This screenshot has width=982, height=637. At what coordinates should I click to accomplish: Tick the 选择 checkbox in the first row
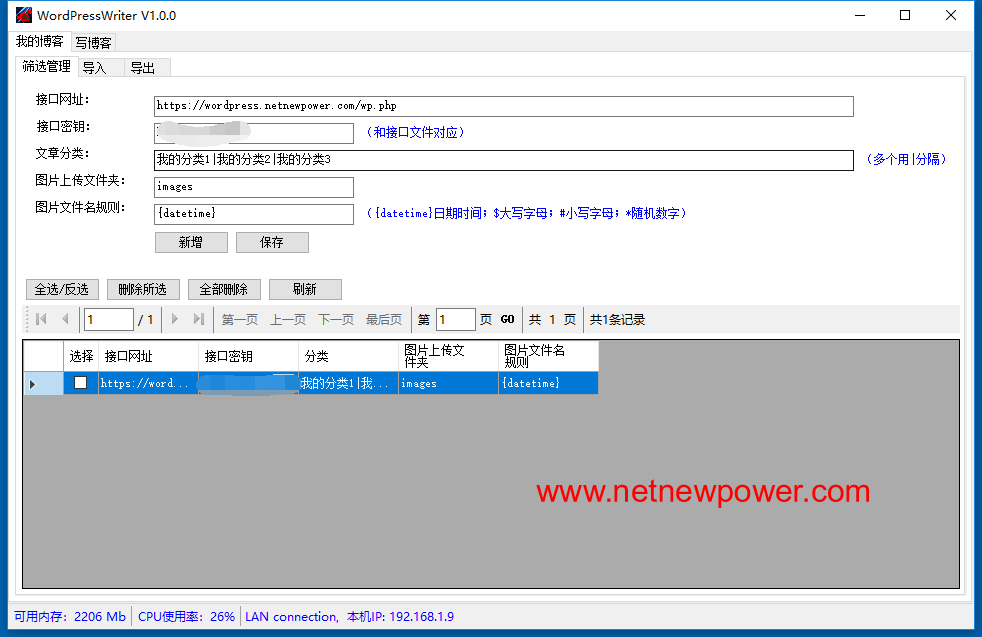click(81, 383)
